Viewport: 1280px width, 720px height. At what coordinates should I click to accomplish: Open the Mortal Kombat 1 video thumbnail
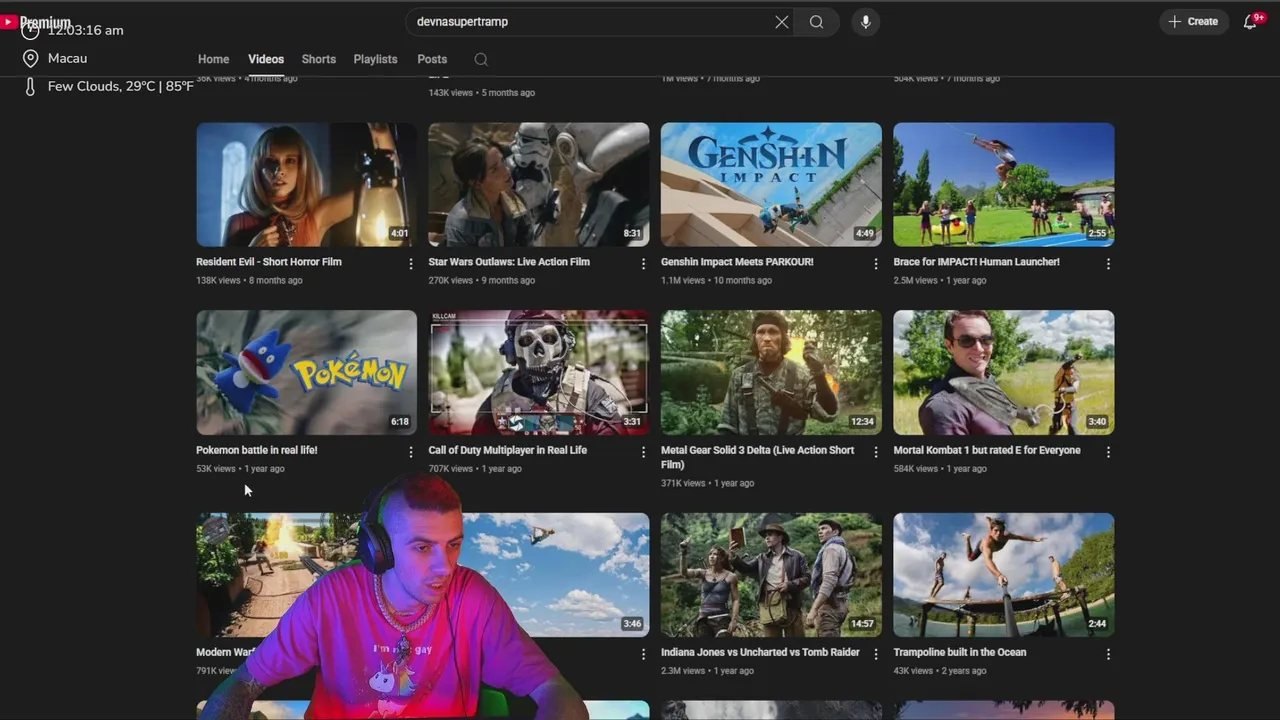(1003, 372)
